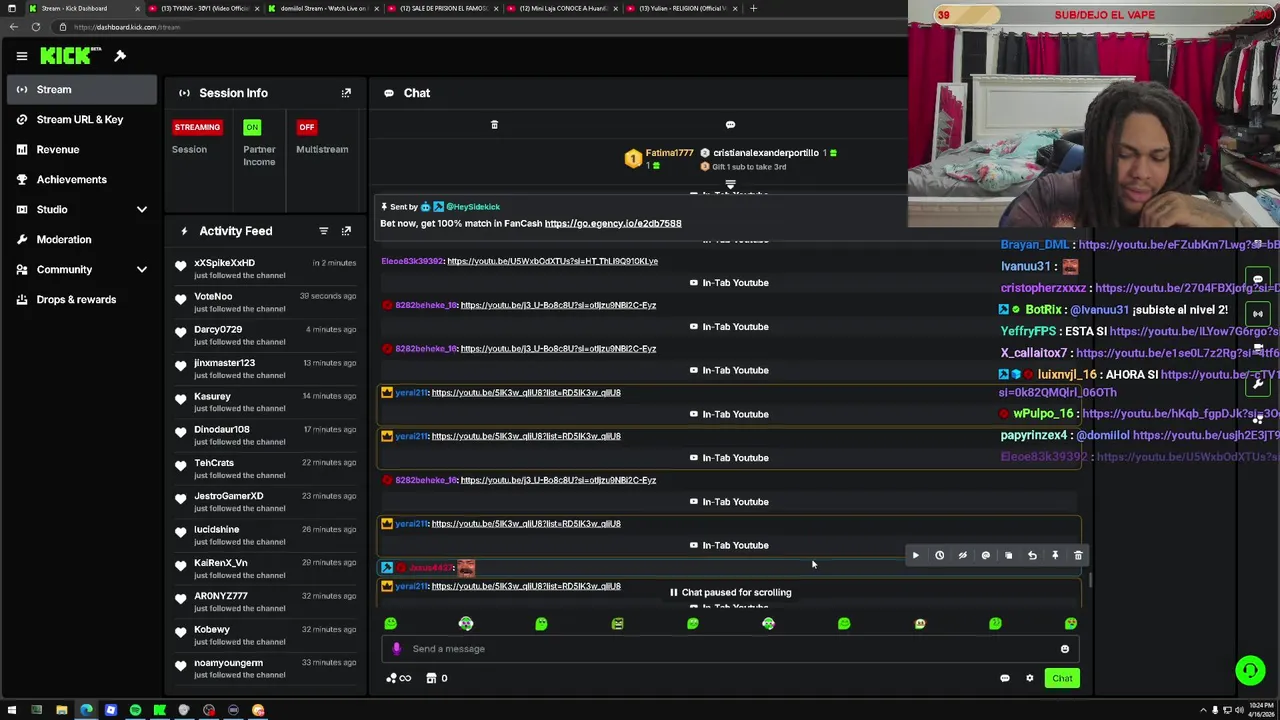The width and height of the screenshot is (1280, 720).
Task: Open File Explorer from the taskbar
Action: [x=61, y=710]
